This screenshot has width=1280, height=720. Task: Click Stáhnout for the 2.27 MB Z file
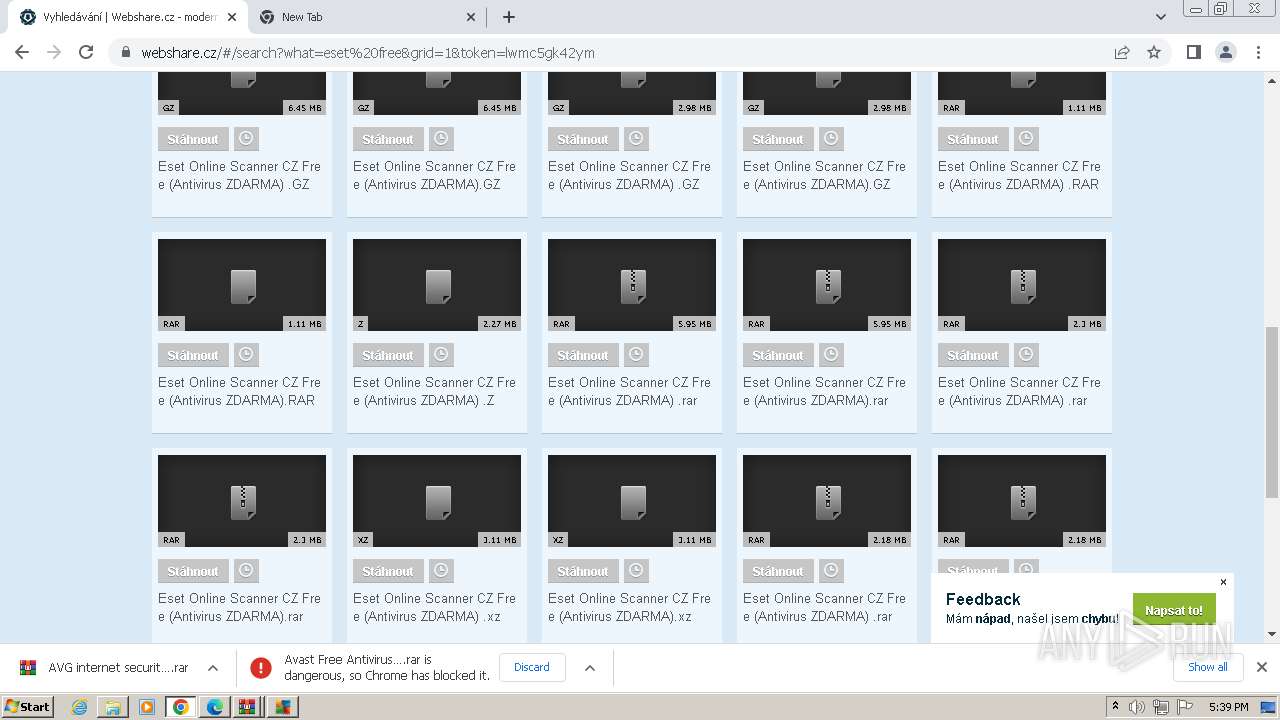[387, 355]
